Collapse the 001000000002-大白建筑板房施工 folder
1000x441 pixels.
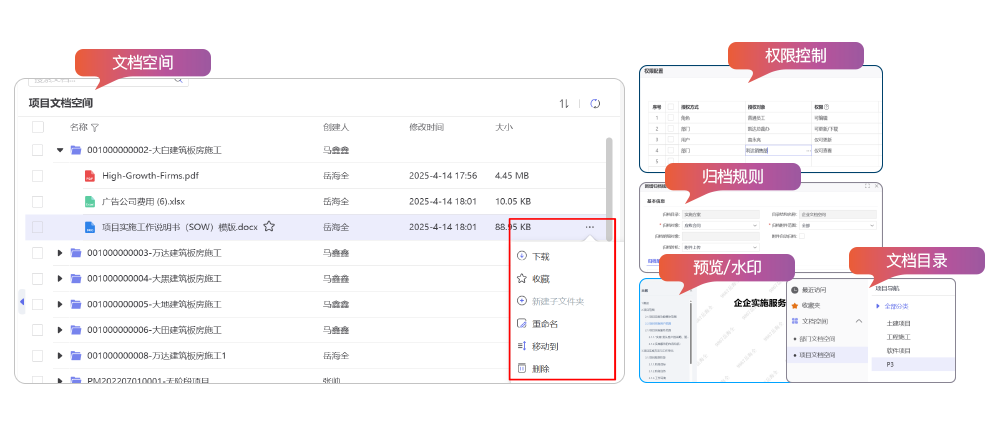tap(60, 150)
